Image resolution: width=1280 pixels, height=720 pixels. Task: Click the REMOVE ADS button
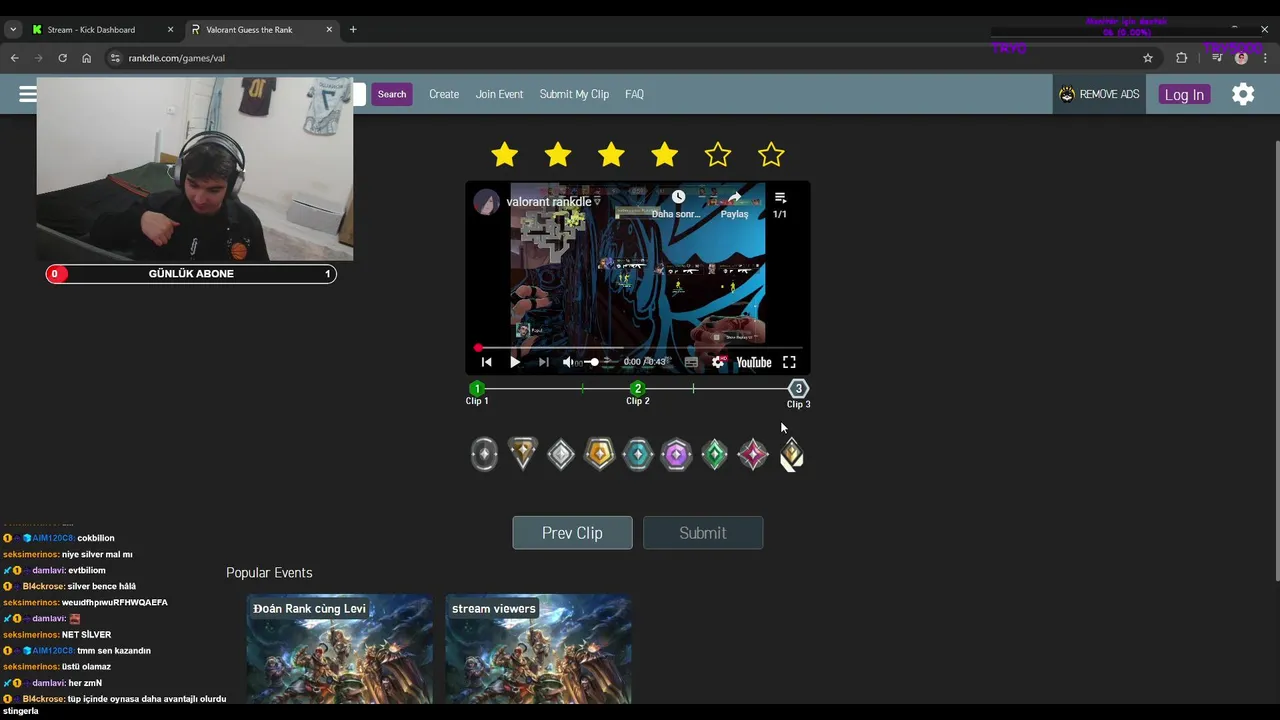point(1099,94)
